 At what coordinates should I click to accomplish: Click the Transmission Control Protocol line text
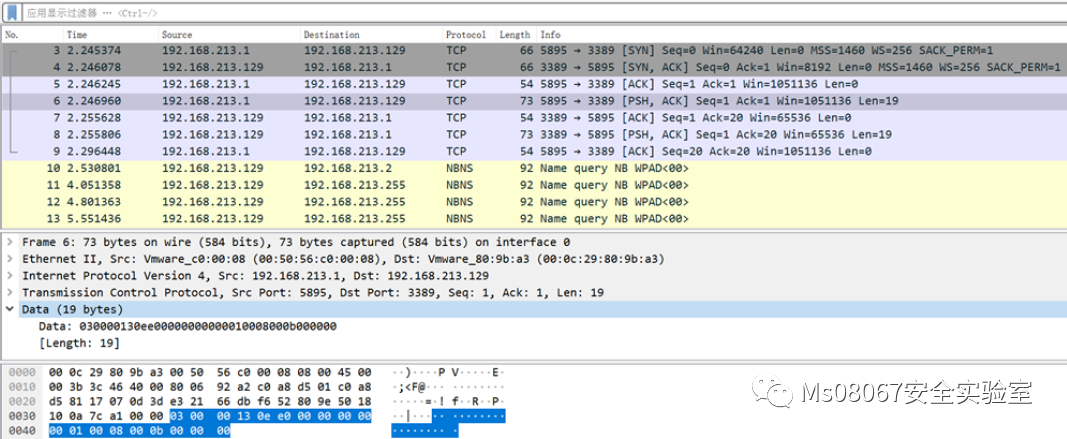(x=313, y=293)
